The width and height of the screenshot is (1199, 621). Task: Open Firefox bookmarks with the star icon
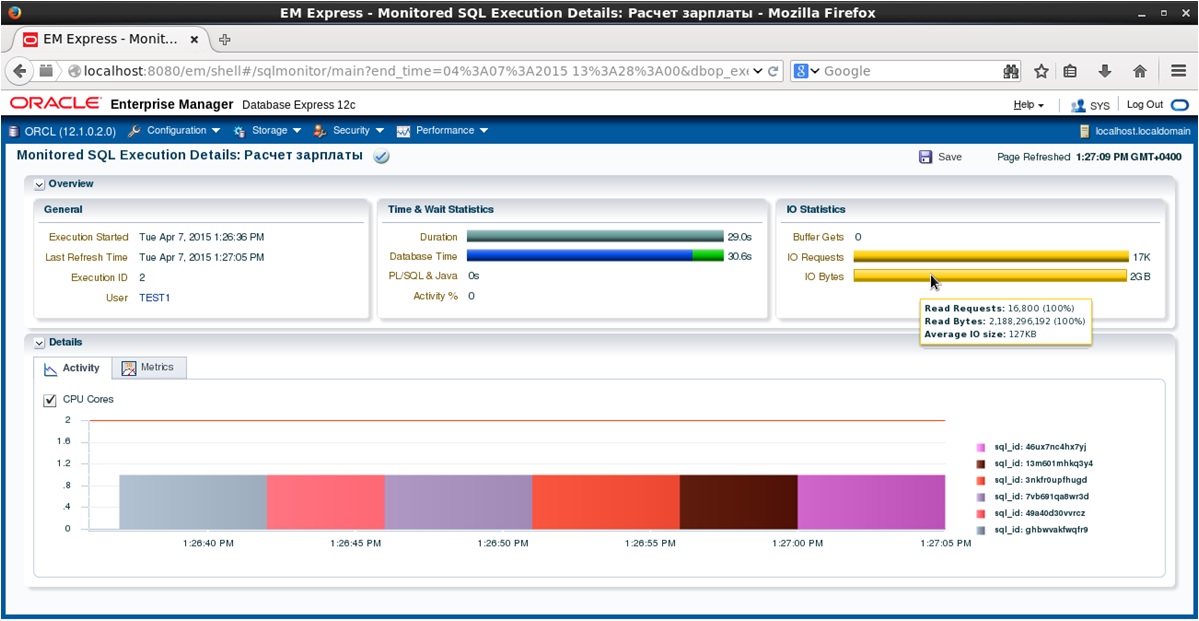(1039, 70)
